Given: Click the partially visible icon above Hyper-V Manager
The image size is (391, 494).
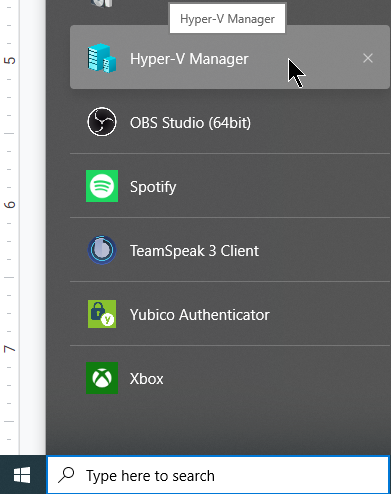Looking at the screenshot, I should (102, 3).
